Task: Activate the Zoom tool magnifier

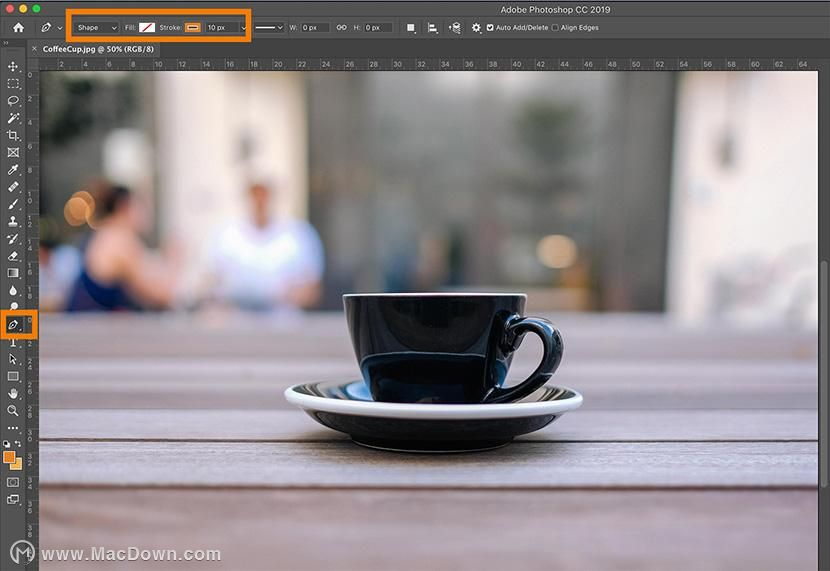Action: (x=13, y=410)
